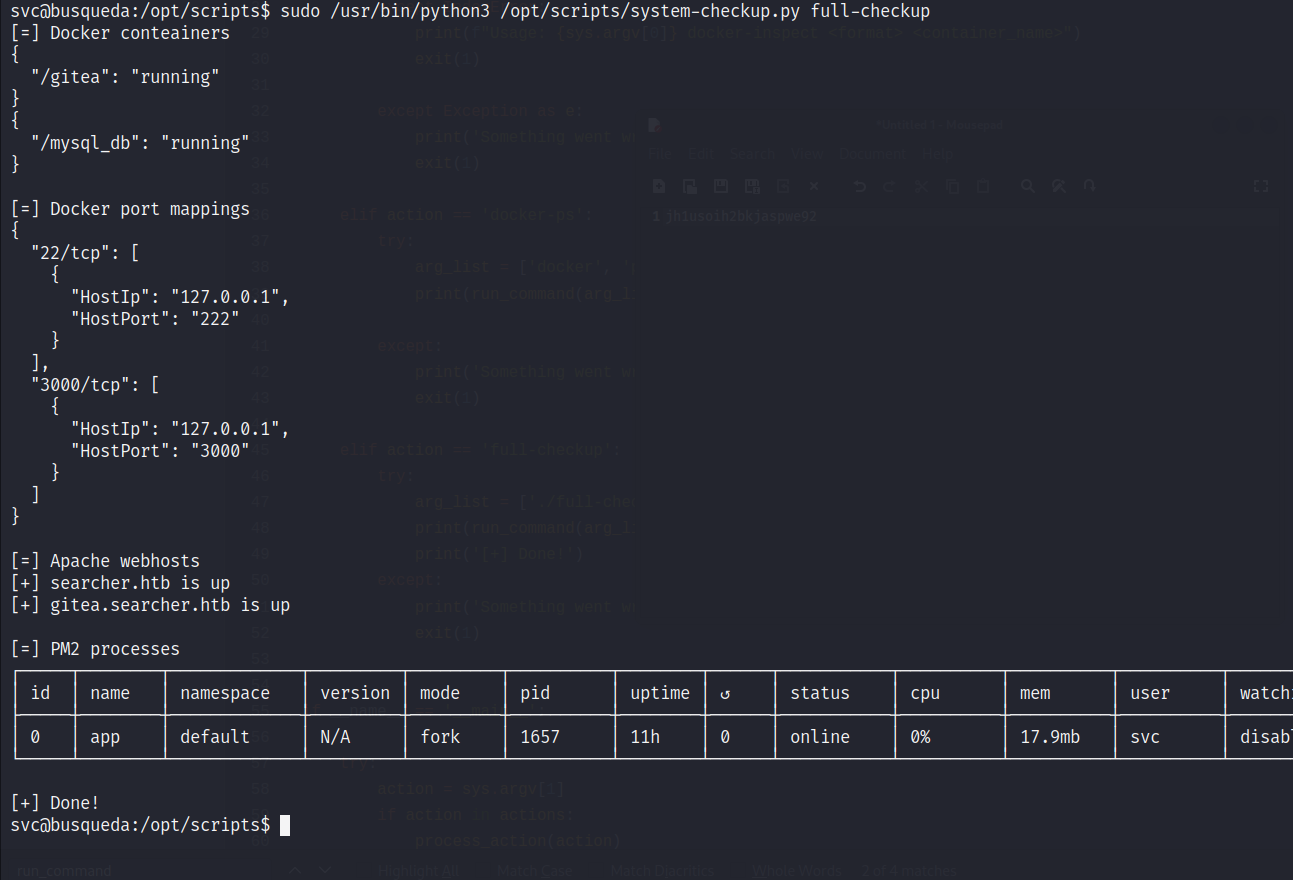This screenshot has width=1293, height=880.
Task: Click the Open file icon in Mousepad toolbar
Action: click(x=690, y=186)
